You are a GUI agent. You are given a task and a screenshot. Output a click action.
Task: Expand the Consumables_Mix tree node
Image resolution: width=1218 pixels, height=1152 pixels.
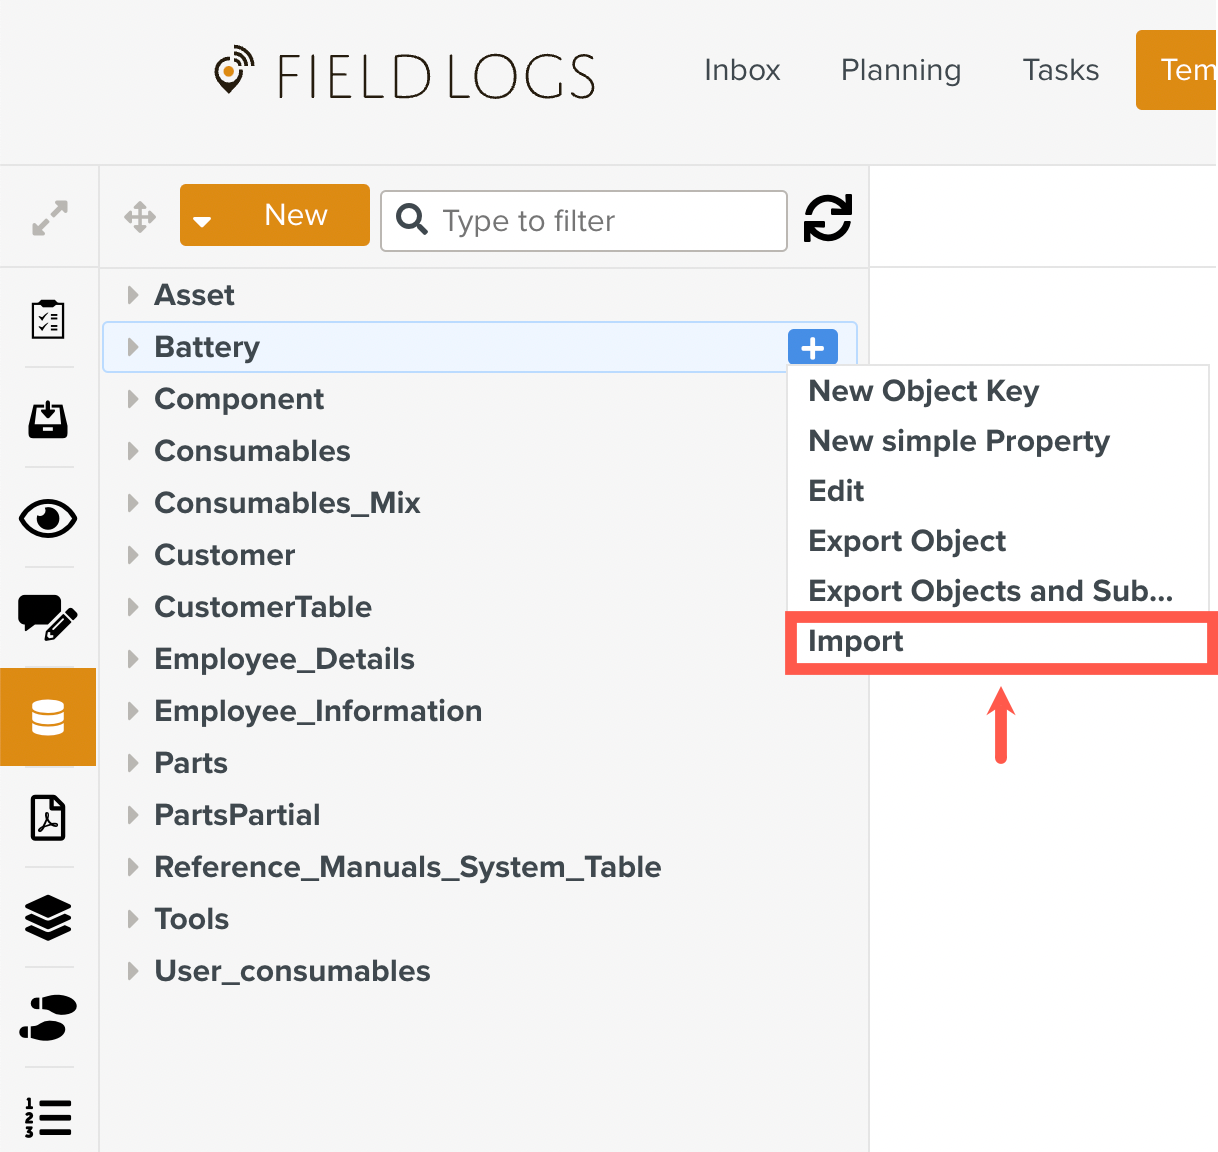[x=133, y=503]
